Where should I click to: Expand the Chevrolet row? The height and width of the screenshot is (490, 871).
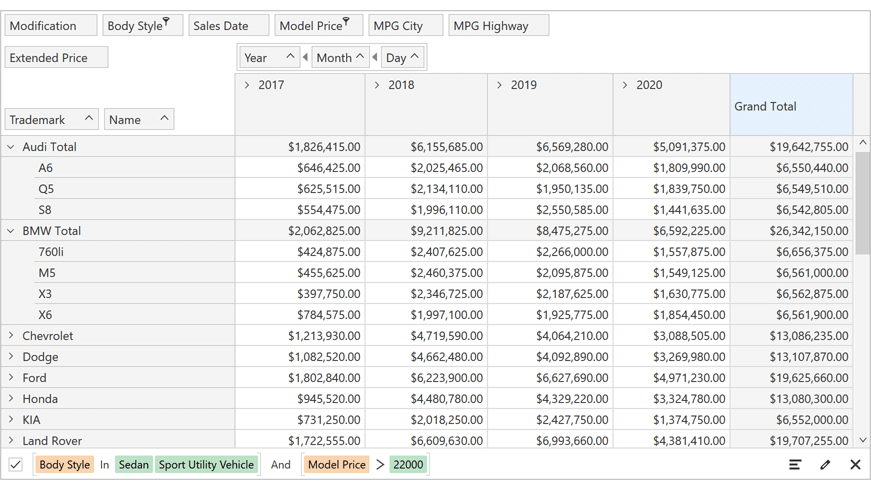point(11,336)
